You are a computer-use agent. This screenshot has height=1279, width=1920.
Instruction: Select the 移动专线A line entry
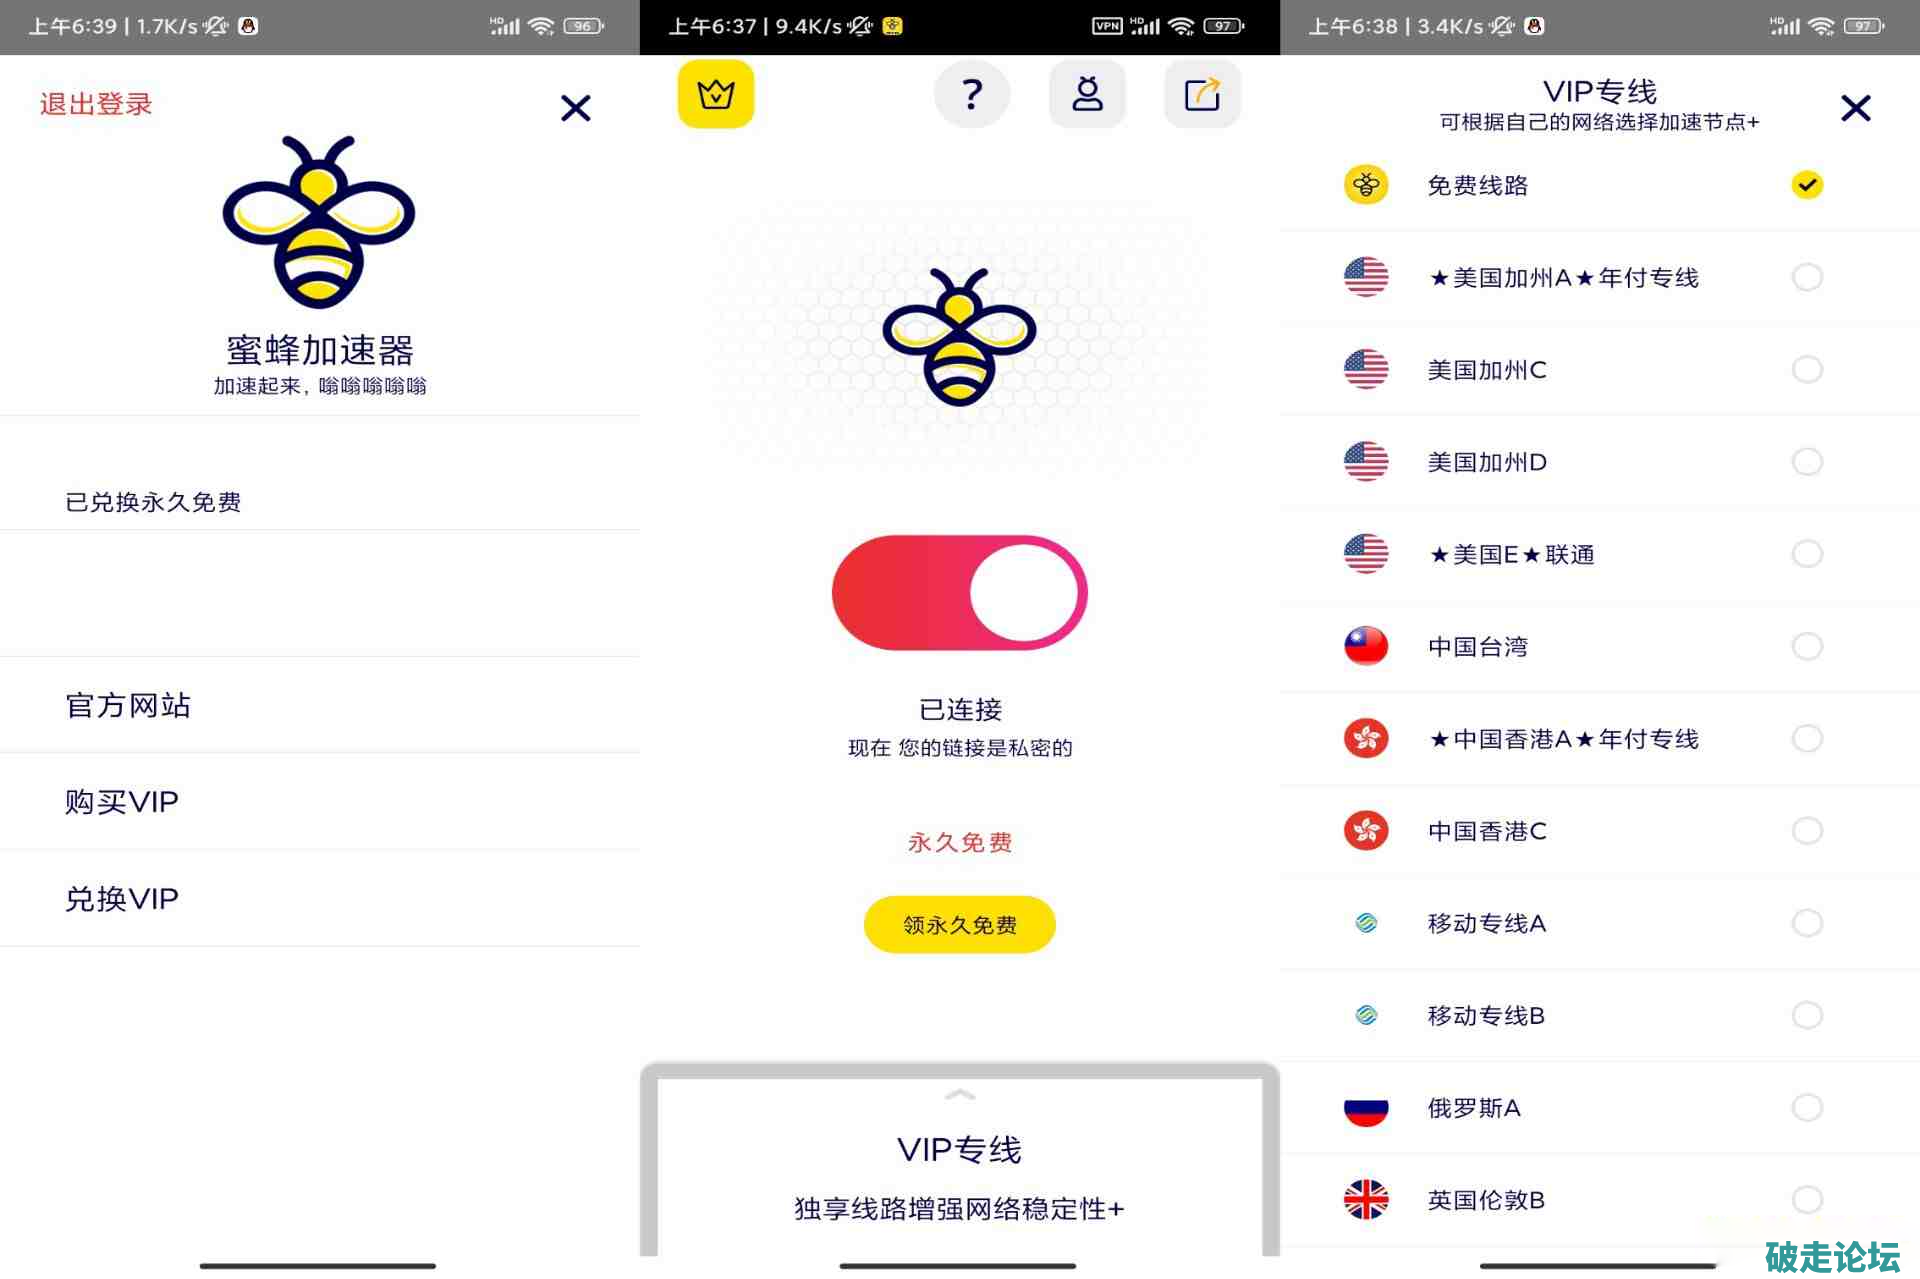[1600, 923]
